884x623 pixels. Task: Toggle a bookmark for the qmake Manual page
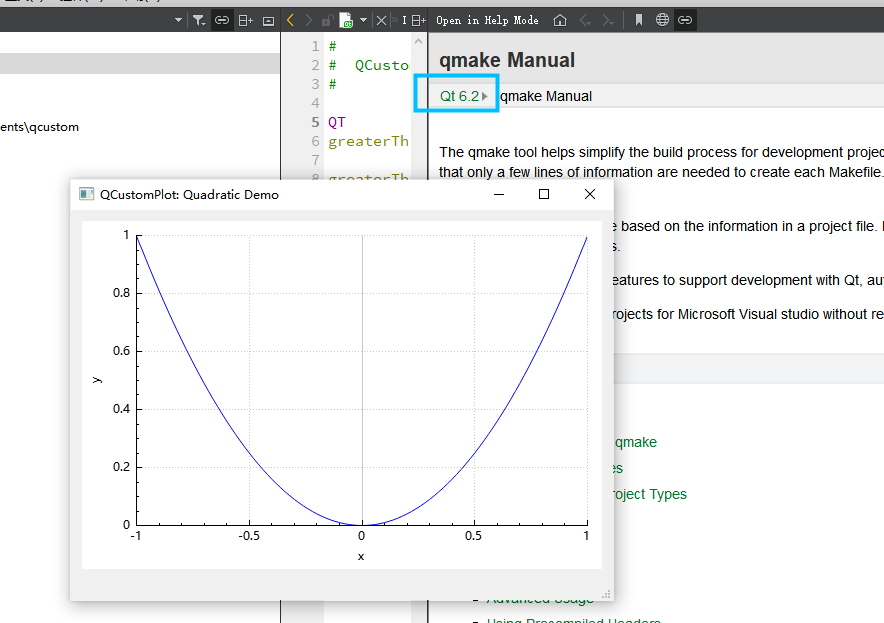tap(638, 20)
